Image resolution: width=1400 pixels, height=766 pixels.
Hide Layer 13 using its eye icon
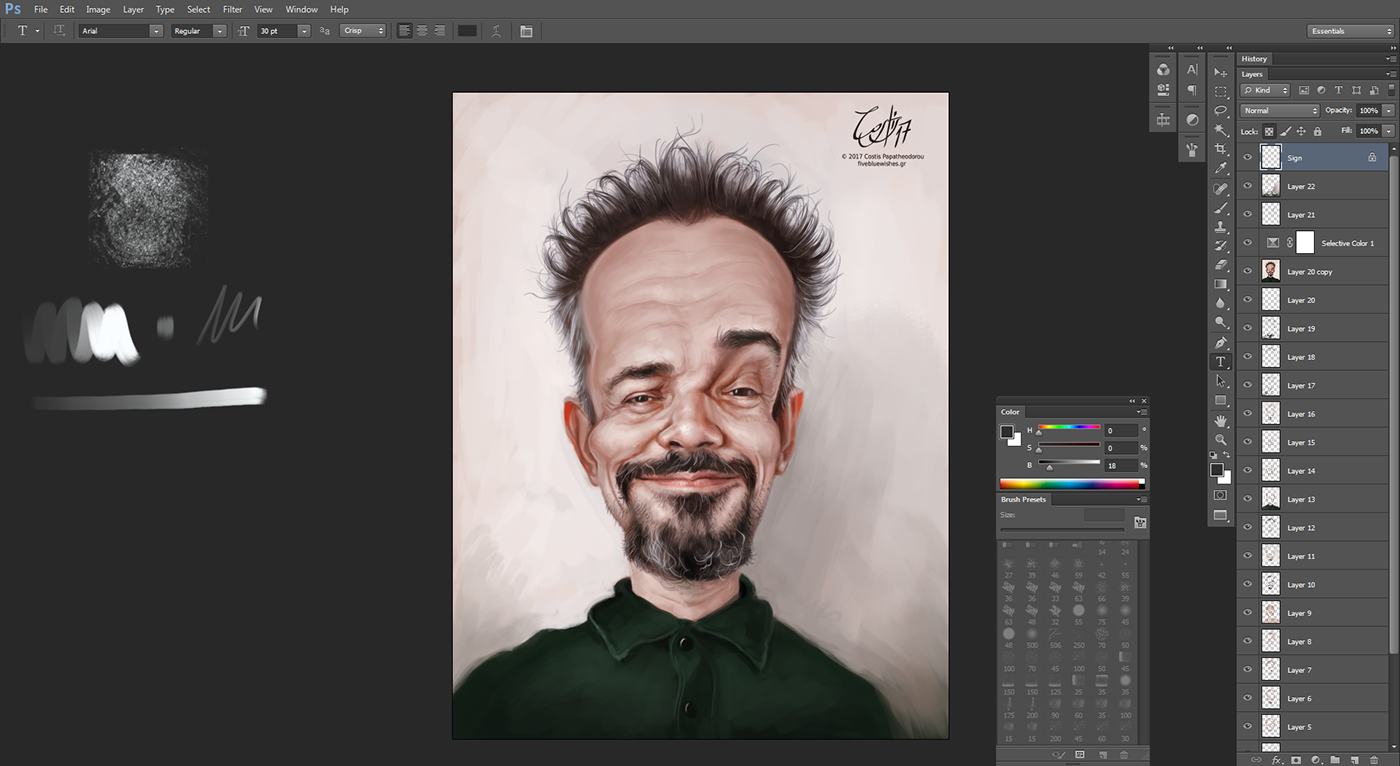(1247, 499)
